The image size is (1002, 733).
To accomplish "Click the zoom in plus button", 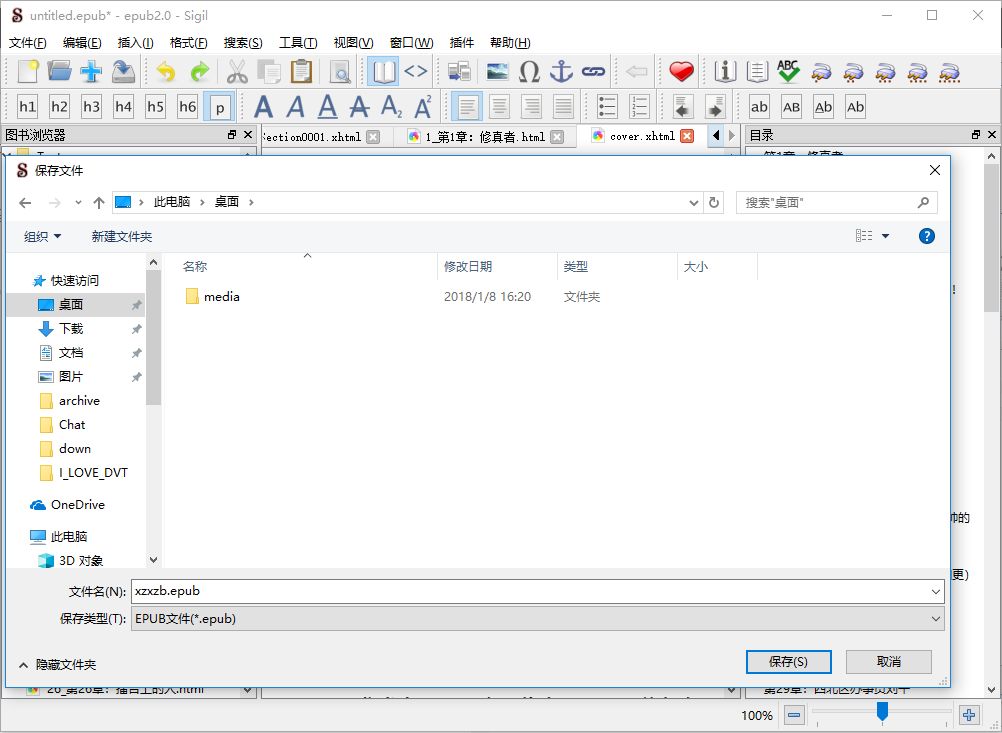I will [969, 715].
